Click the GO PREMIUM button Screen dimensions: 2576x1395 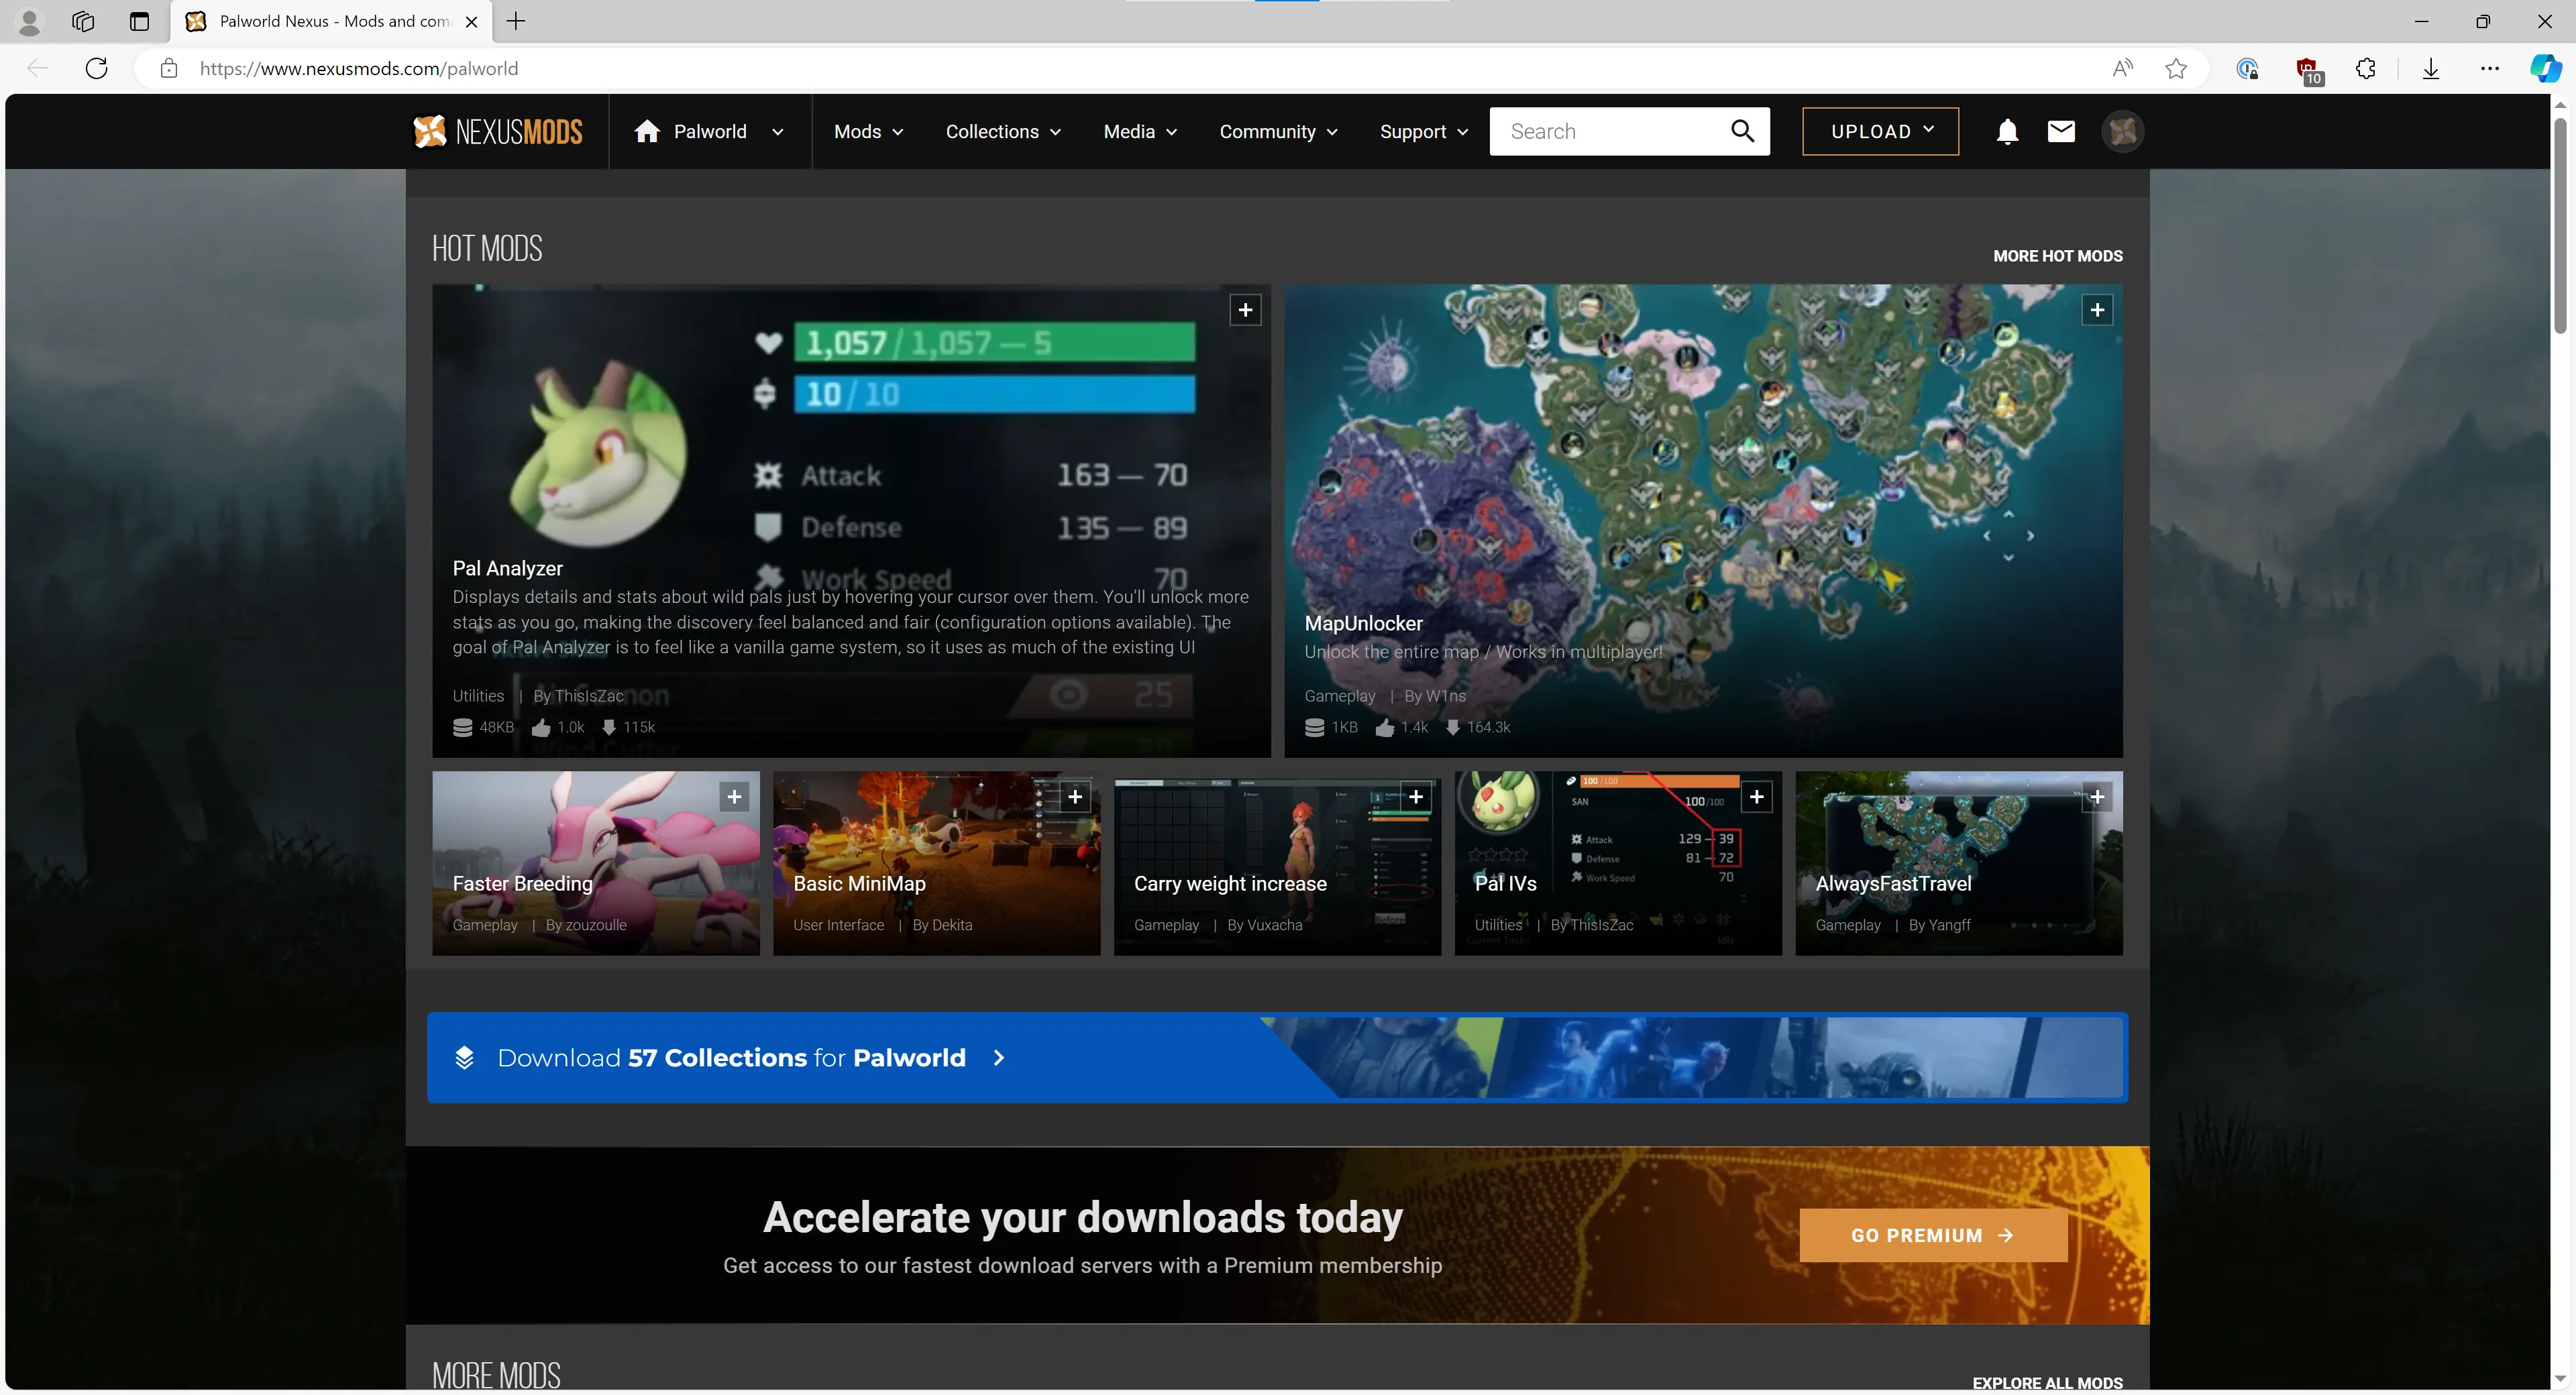1933,1235
